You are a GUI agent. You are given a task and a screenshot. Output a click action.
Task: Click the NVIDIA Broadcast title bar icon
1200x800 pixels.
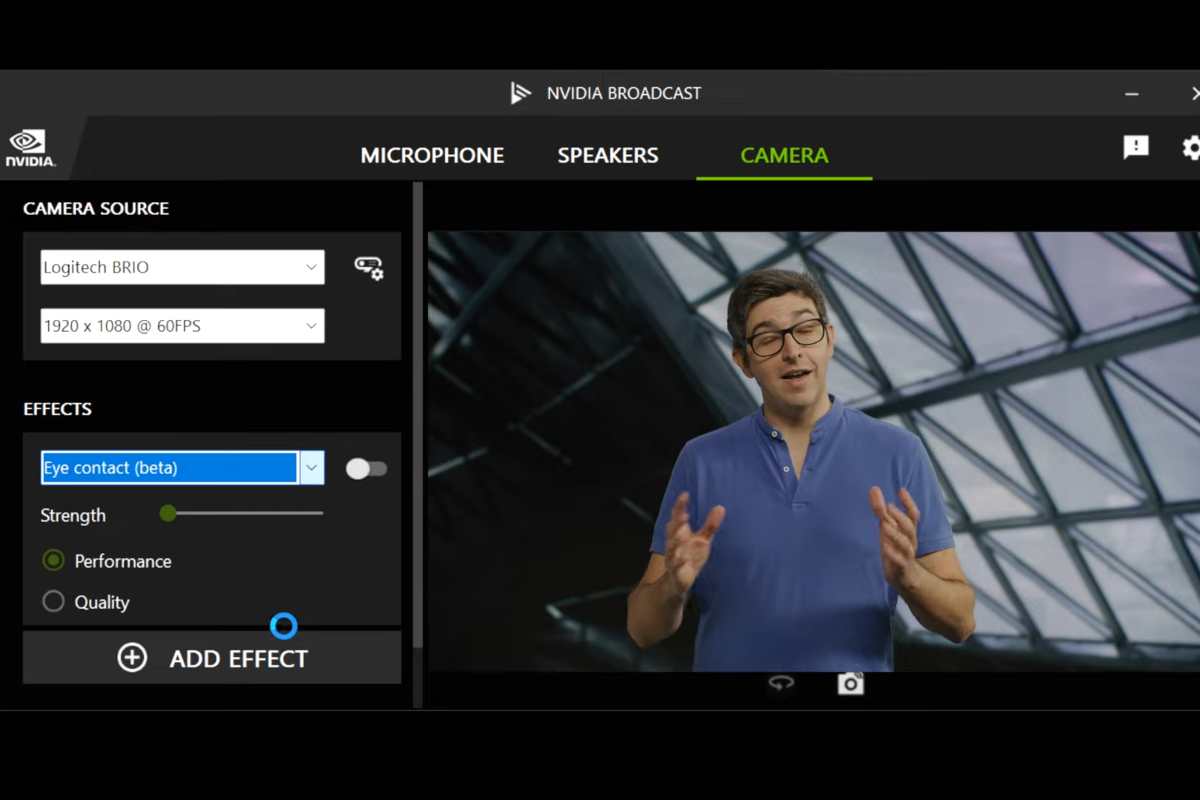520,93
